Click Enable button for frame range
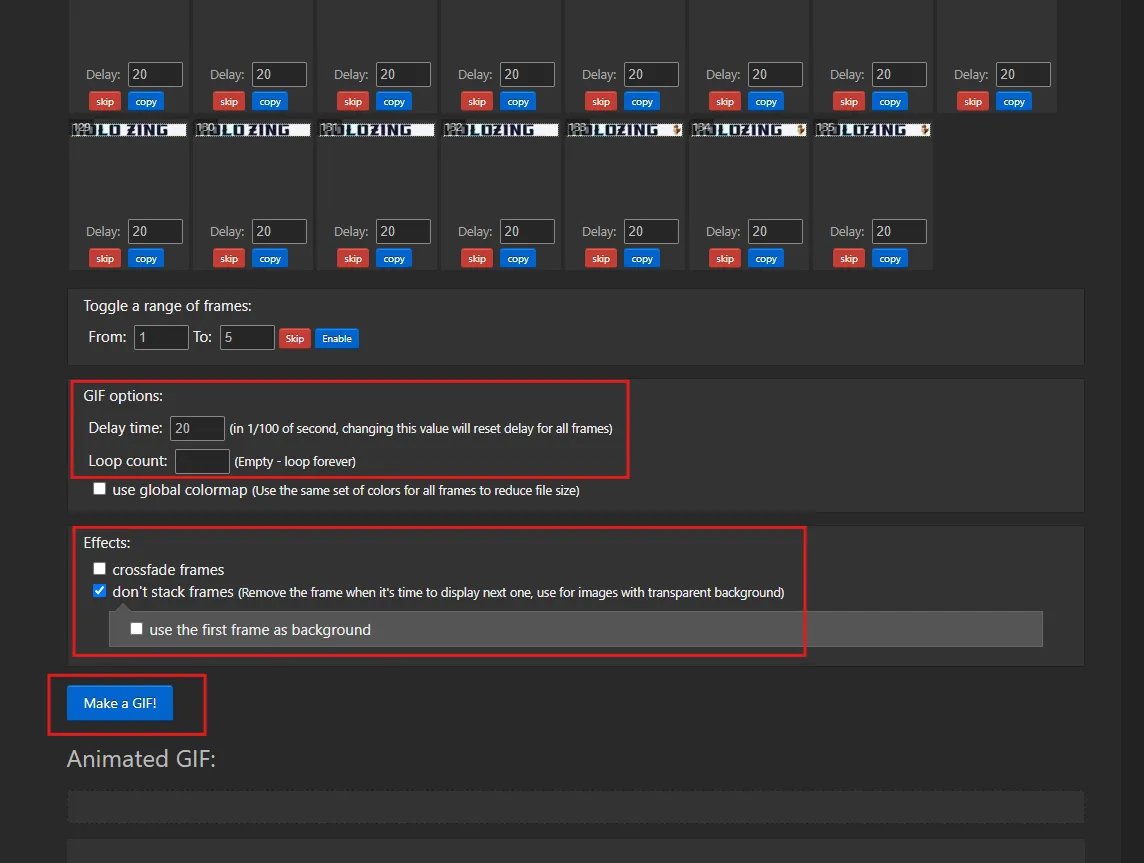 [337, 338]
